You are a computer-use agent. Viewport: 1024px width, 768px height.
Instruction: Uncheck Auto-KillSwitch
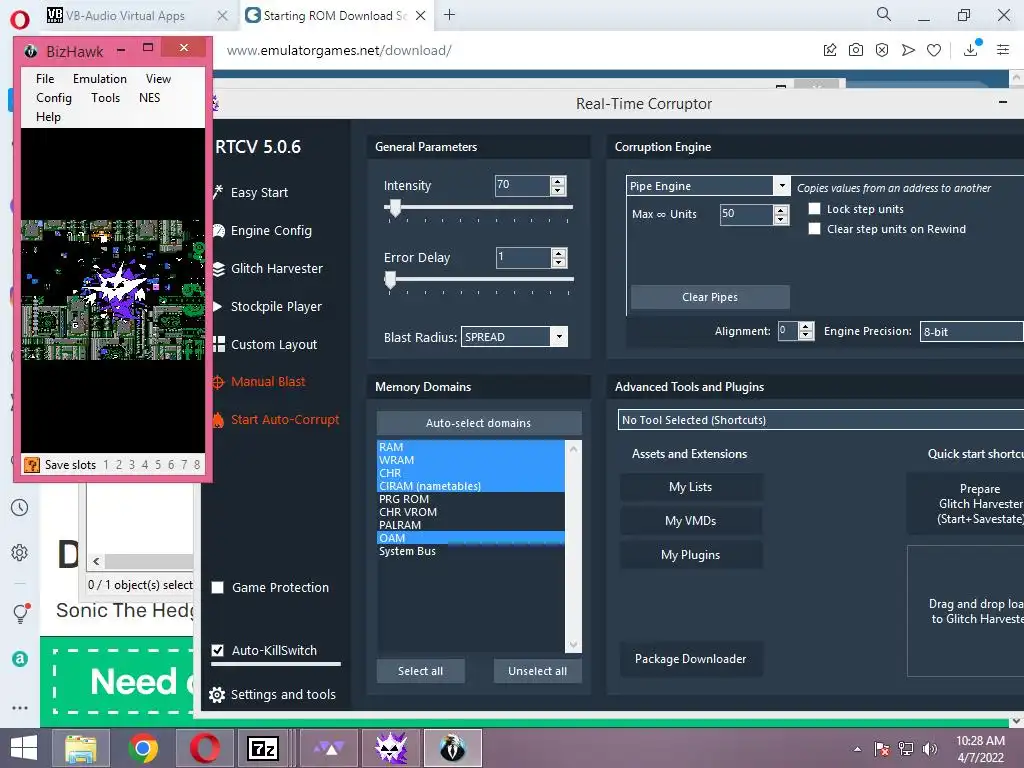pyautogui.click(x=217, y=650)
